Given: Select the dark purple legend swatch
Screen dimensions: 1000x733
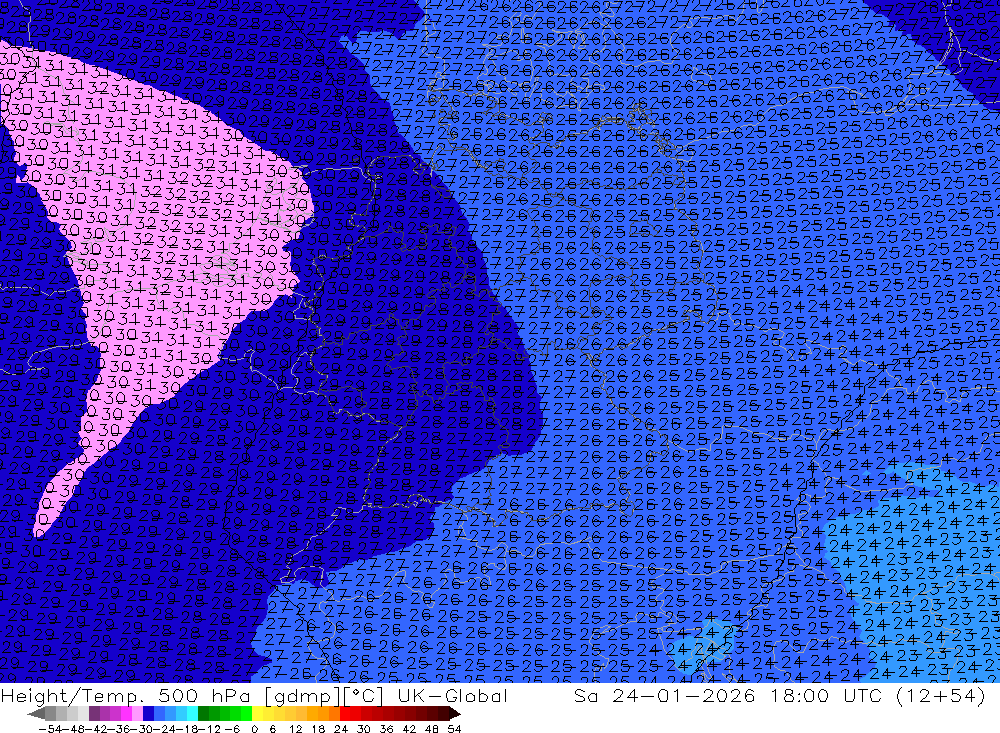Looking at the screenshot, I should coord(94,714).
